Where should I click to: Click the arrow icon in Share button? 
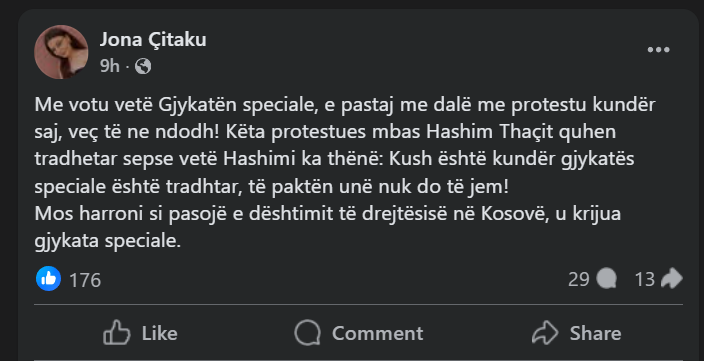(x=545, y=333)
